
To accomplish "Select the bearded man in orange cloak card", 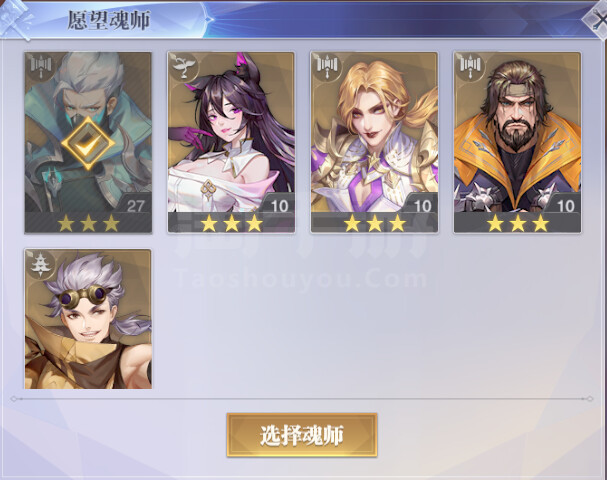I will click(x=518, y=143).
